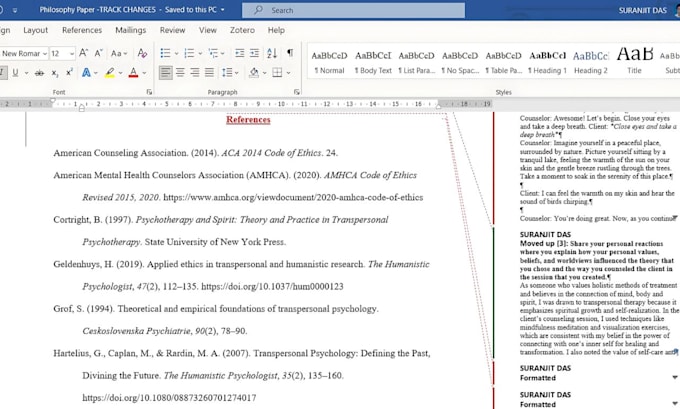Apply superscript formatting
Image resolution: width=680 pixels, height=409 pixels.
click(69, 72)
